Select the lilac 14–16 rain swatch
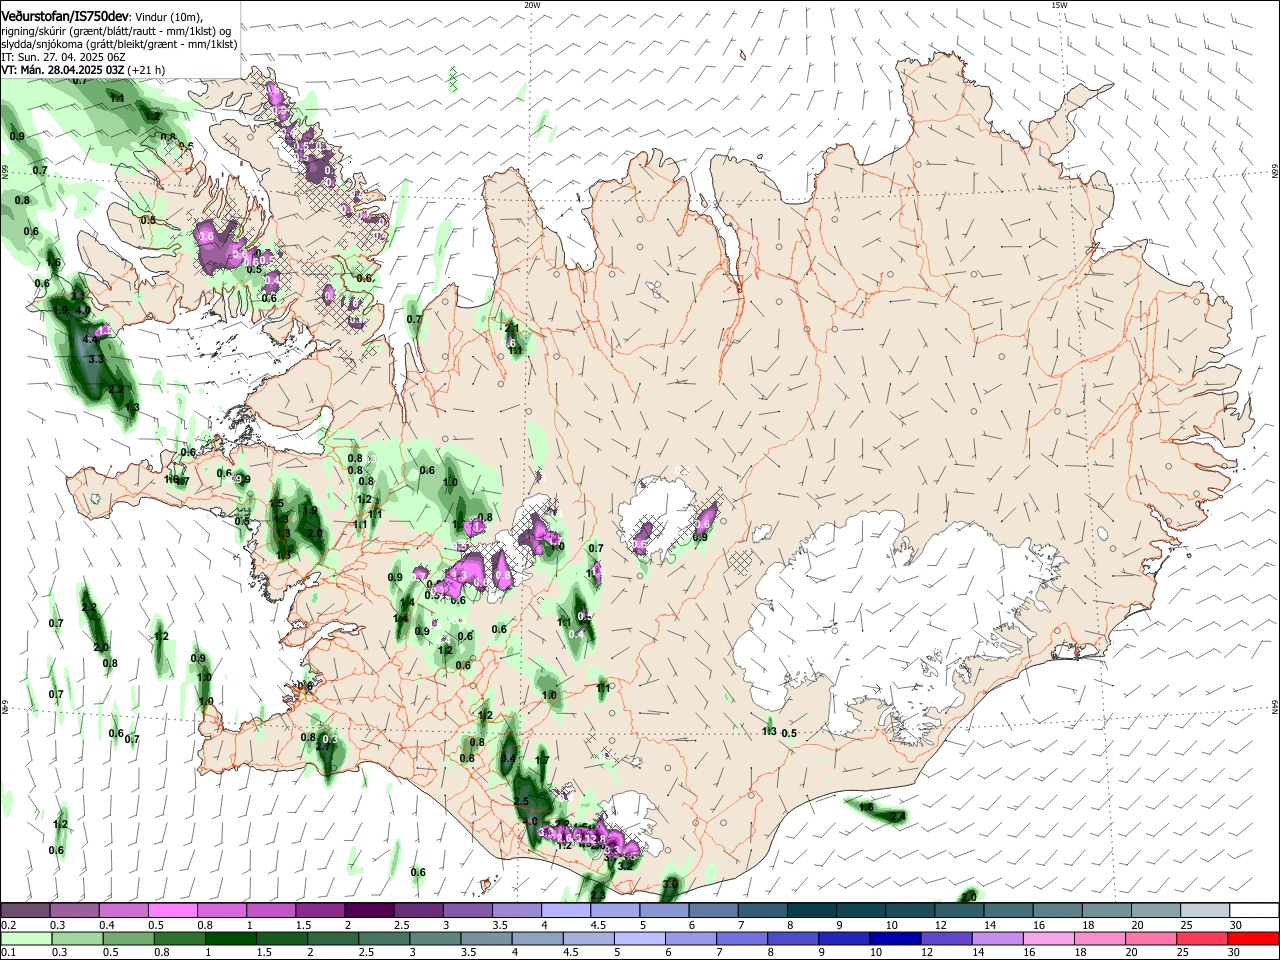The image size is (1280, 960). coord(996,938)
